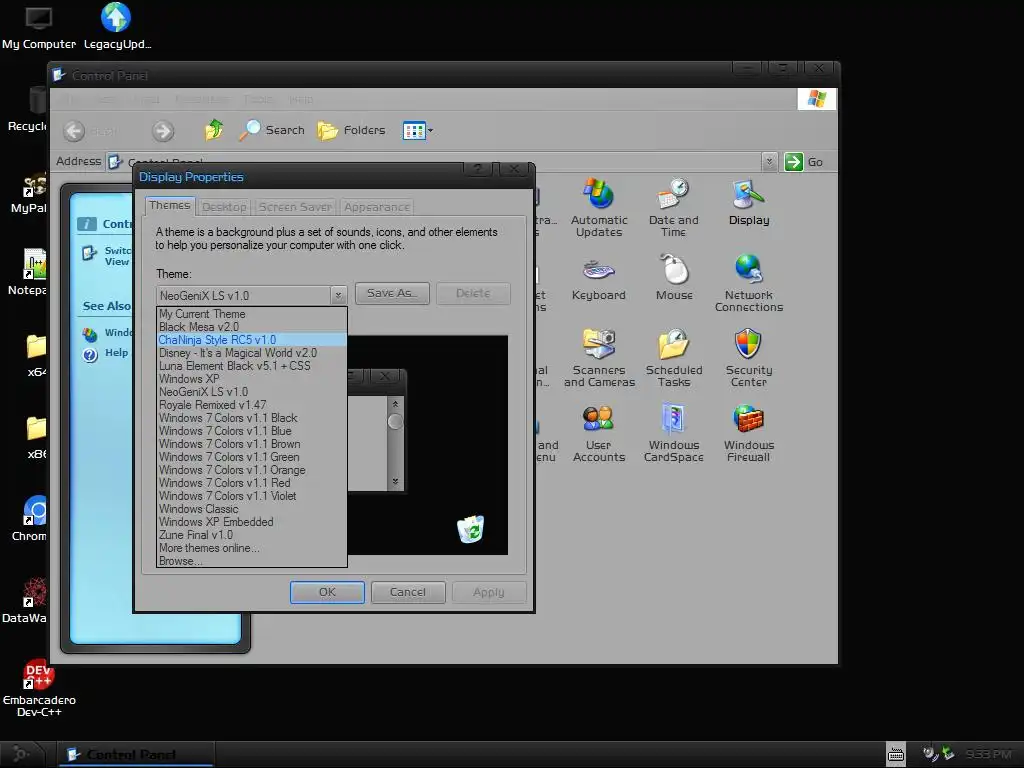1024x768 pixels.
Task: Click the Browse... list entry
Action: [x=251, y=561]
